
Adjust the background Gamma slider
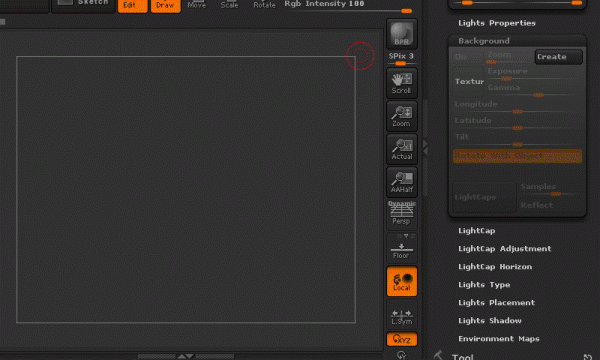click(534, 91)
